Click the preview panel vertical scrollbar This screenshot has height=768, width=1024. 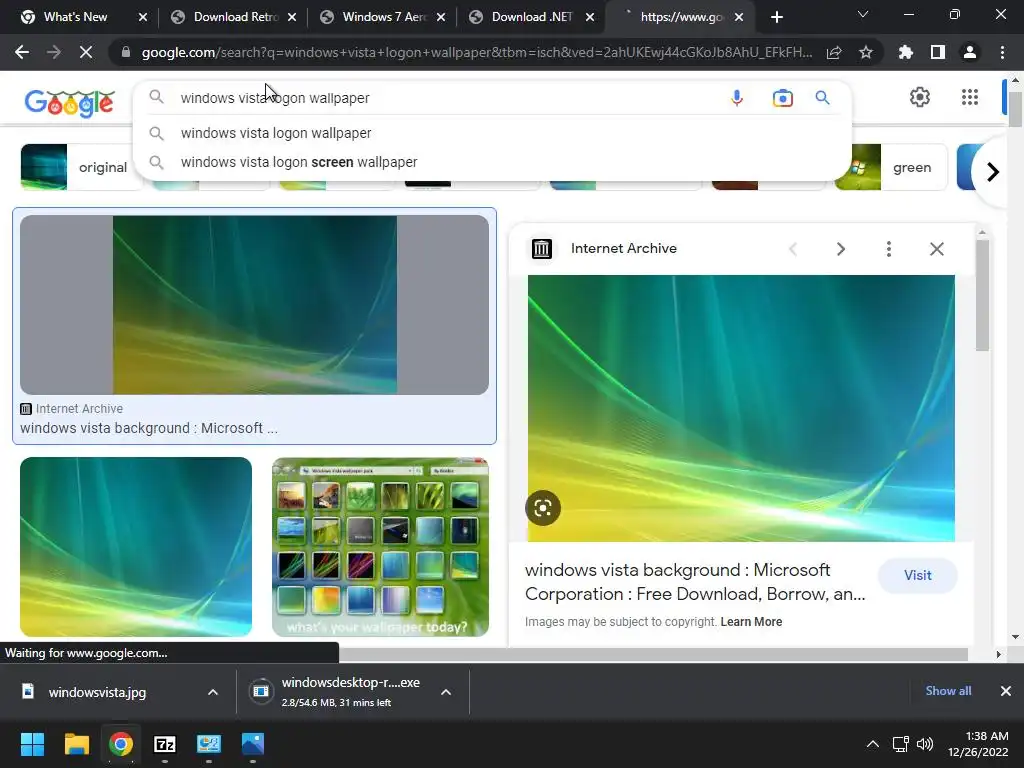point(982,295)
